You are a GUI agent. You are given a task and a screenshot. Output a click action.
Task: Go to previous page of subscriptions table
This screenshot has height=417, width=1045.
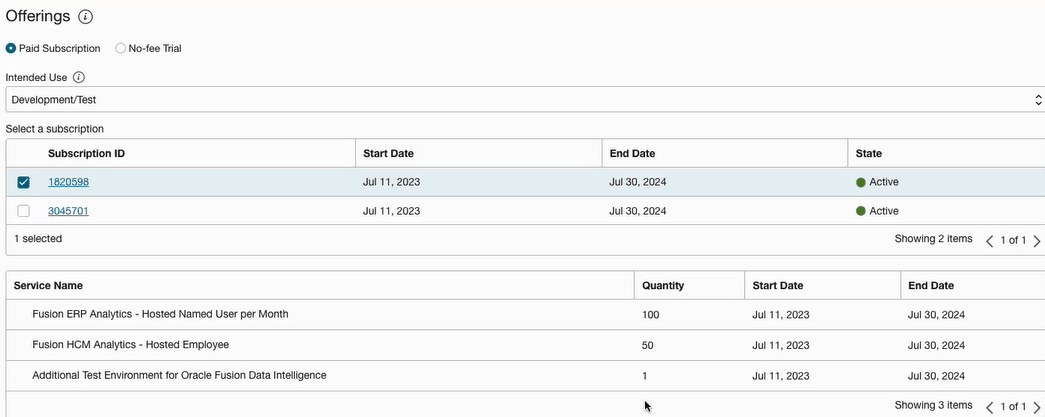coord(990,240)
